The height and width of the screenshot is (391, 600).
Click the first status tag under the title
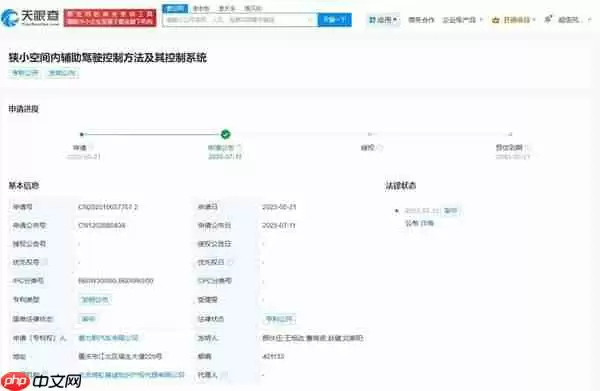[x=25, y=73]
